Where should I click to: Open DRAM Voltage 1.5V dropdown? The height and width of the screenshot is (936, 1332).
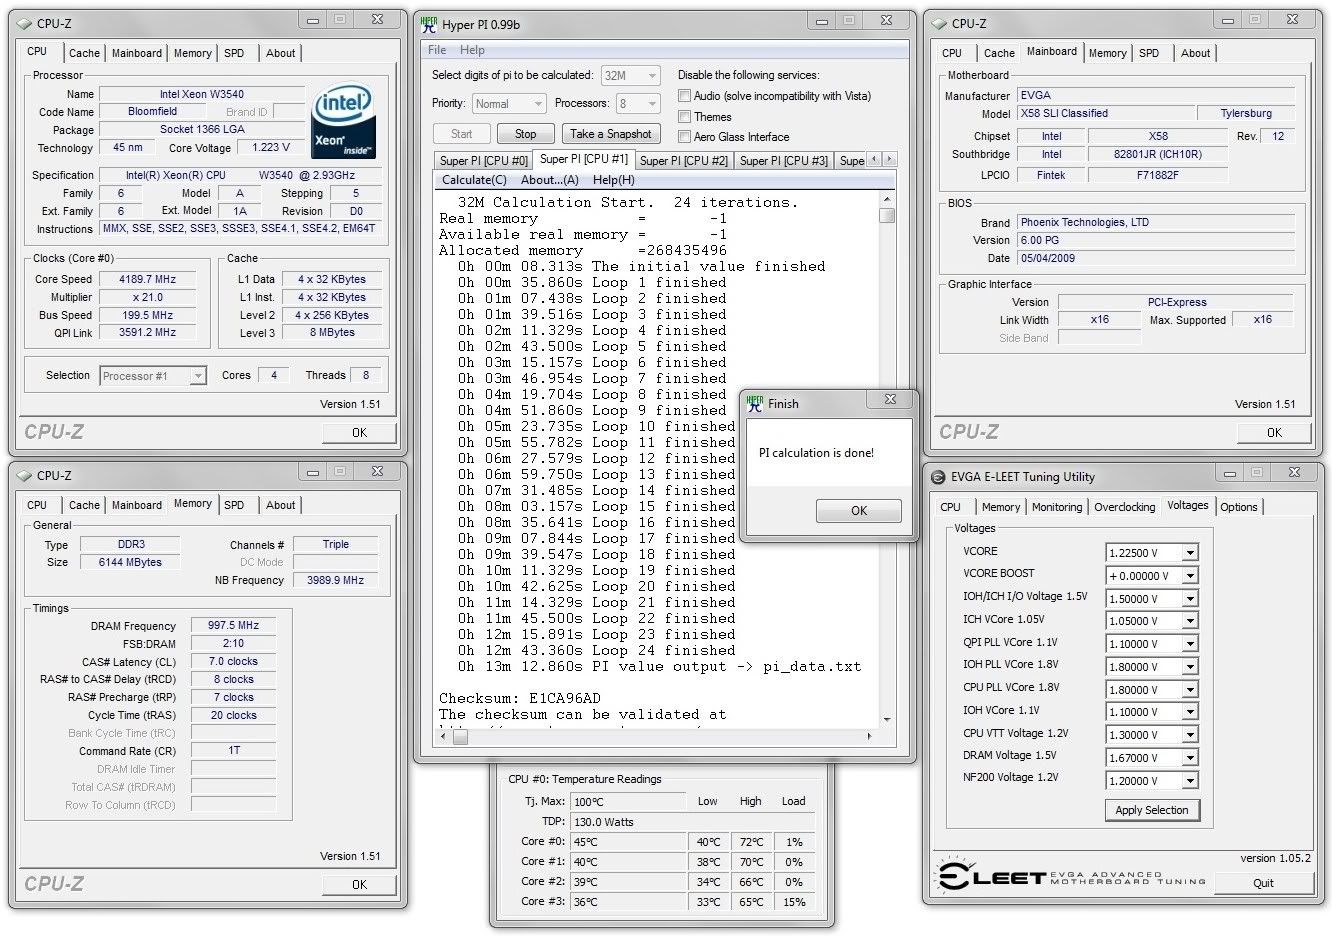coord(1190,758)
